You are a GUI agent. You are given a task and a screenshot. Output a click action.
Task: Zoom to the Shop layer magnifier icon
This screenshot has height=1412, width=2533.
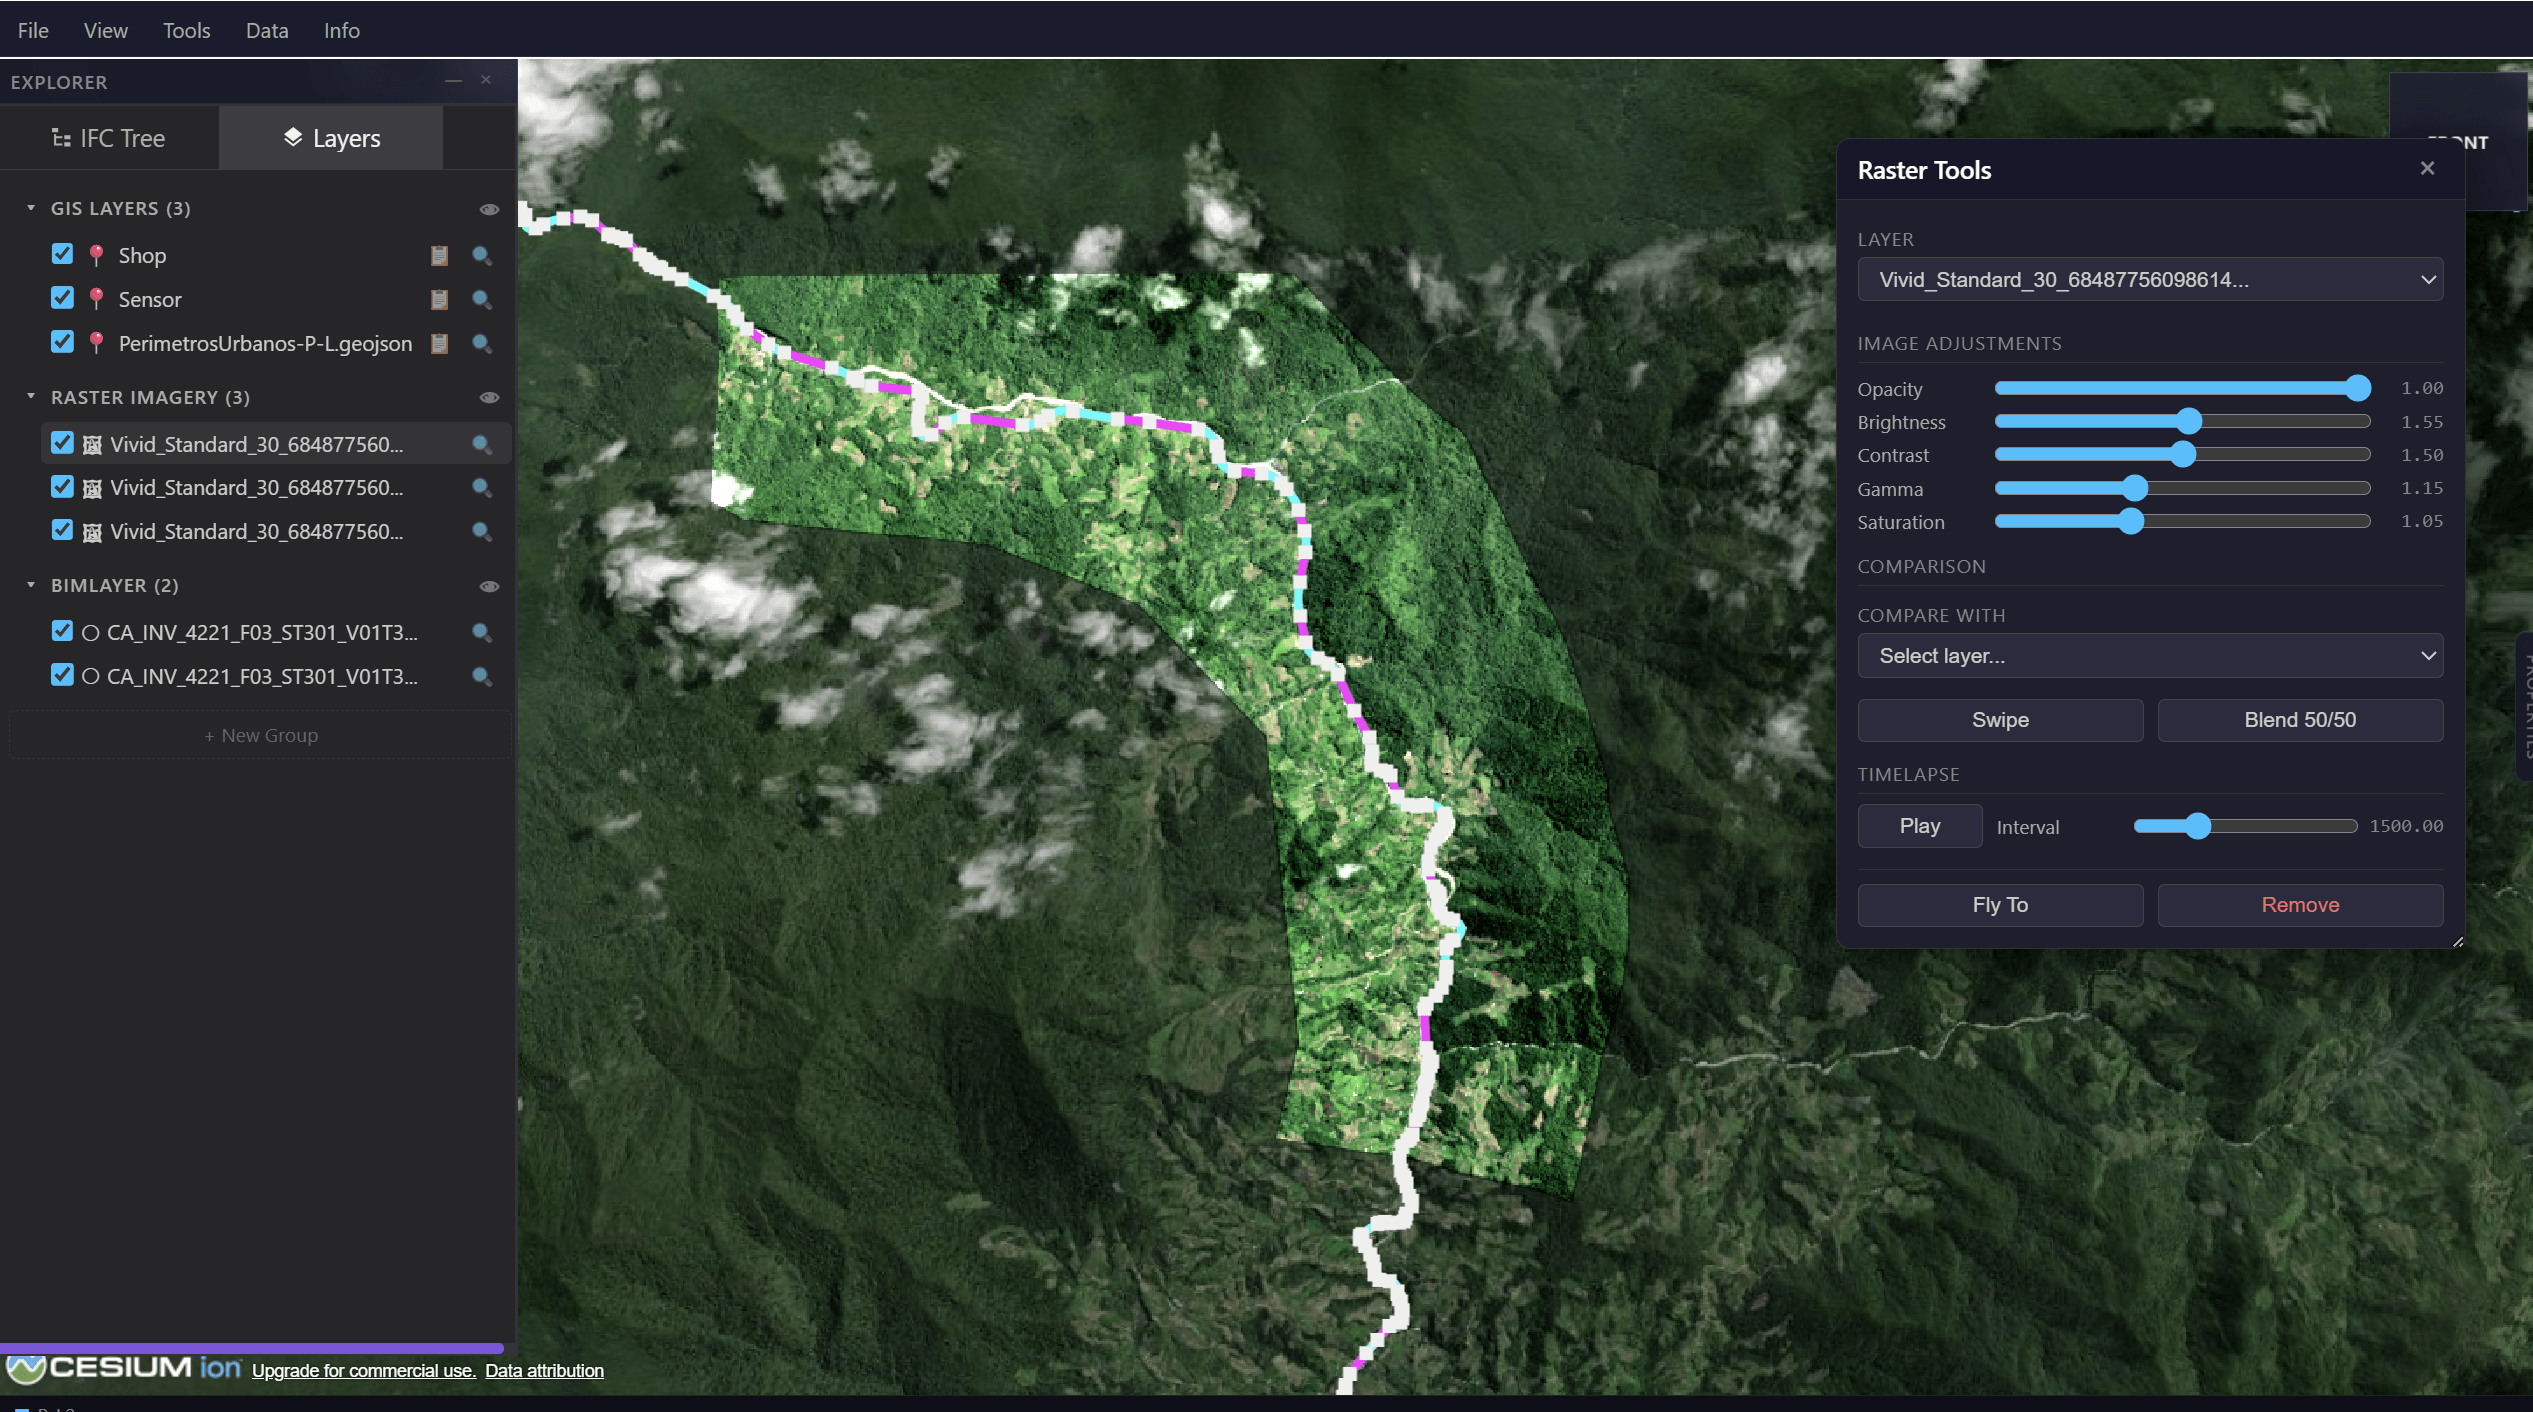tap(481, 256)
